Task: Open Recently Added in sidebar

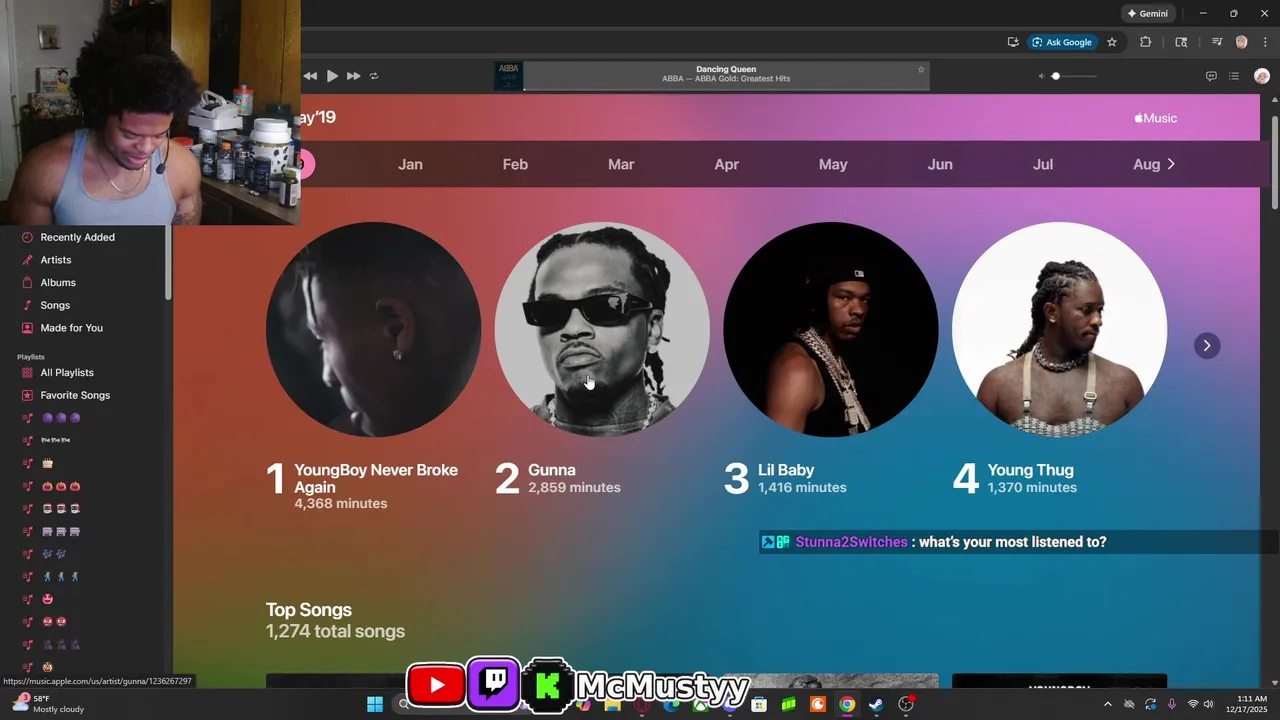Action: point(77,237)
